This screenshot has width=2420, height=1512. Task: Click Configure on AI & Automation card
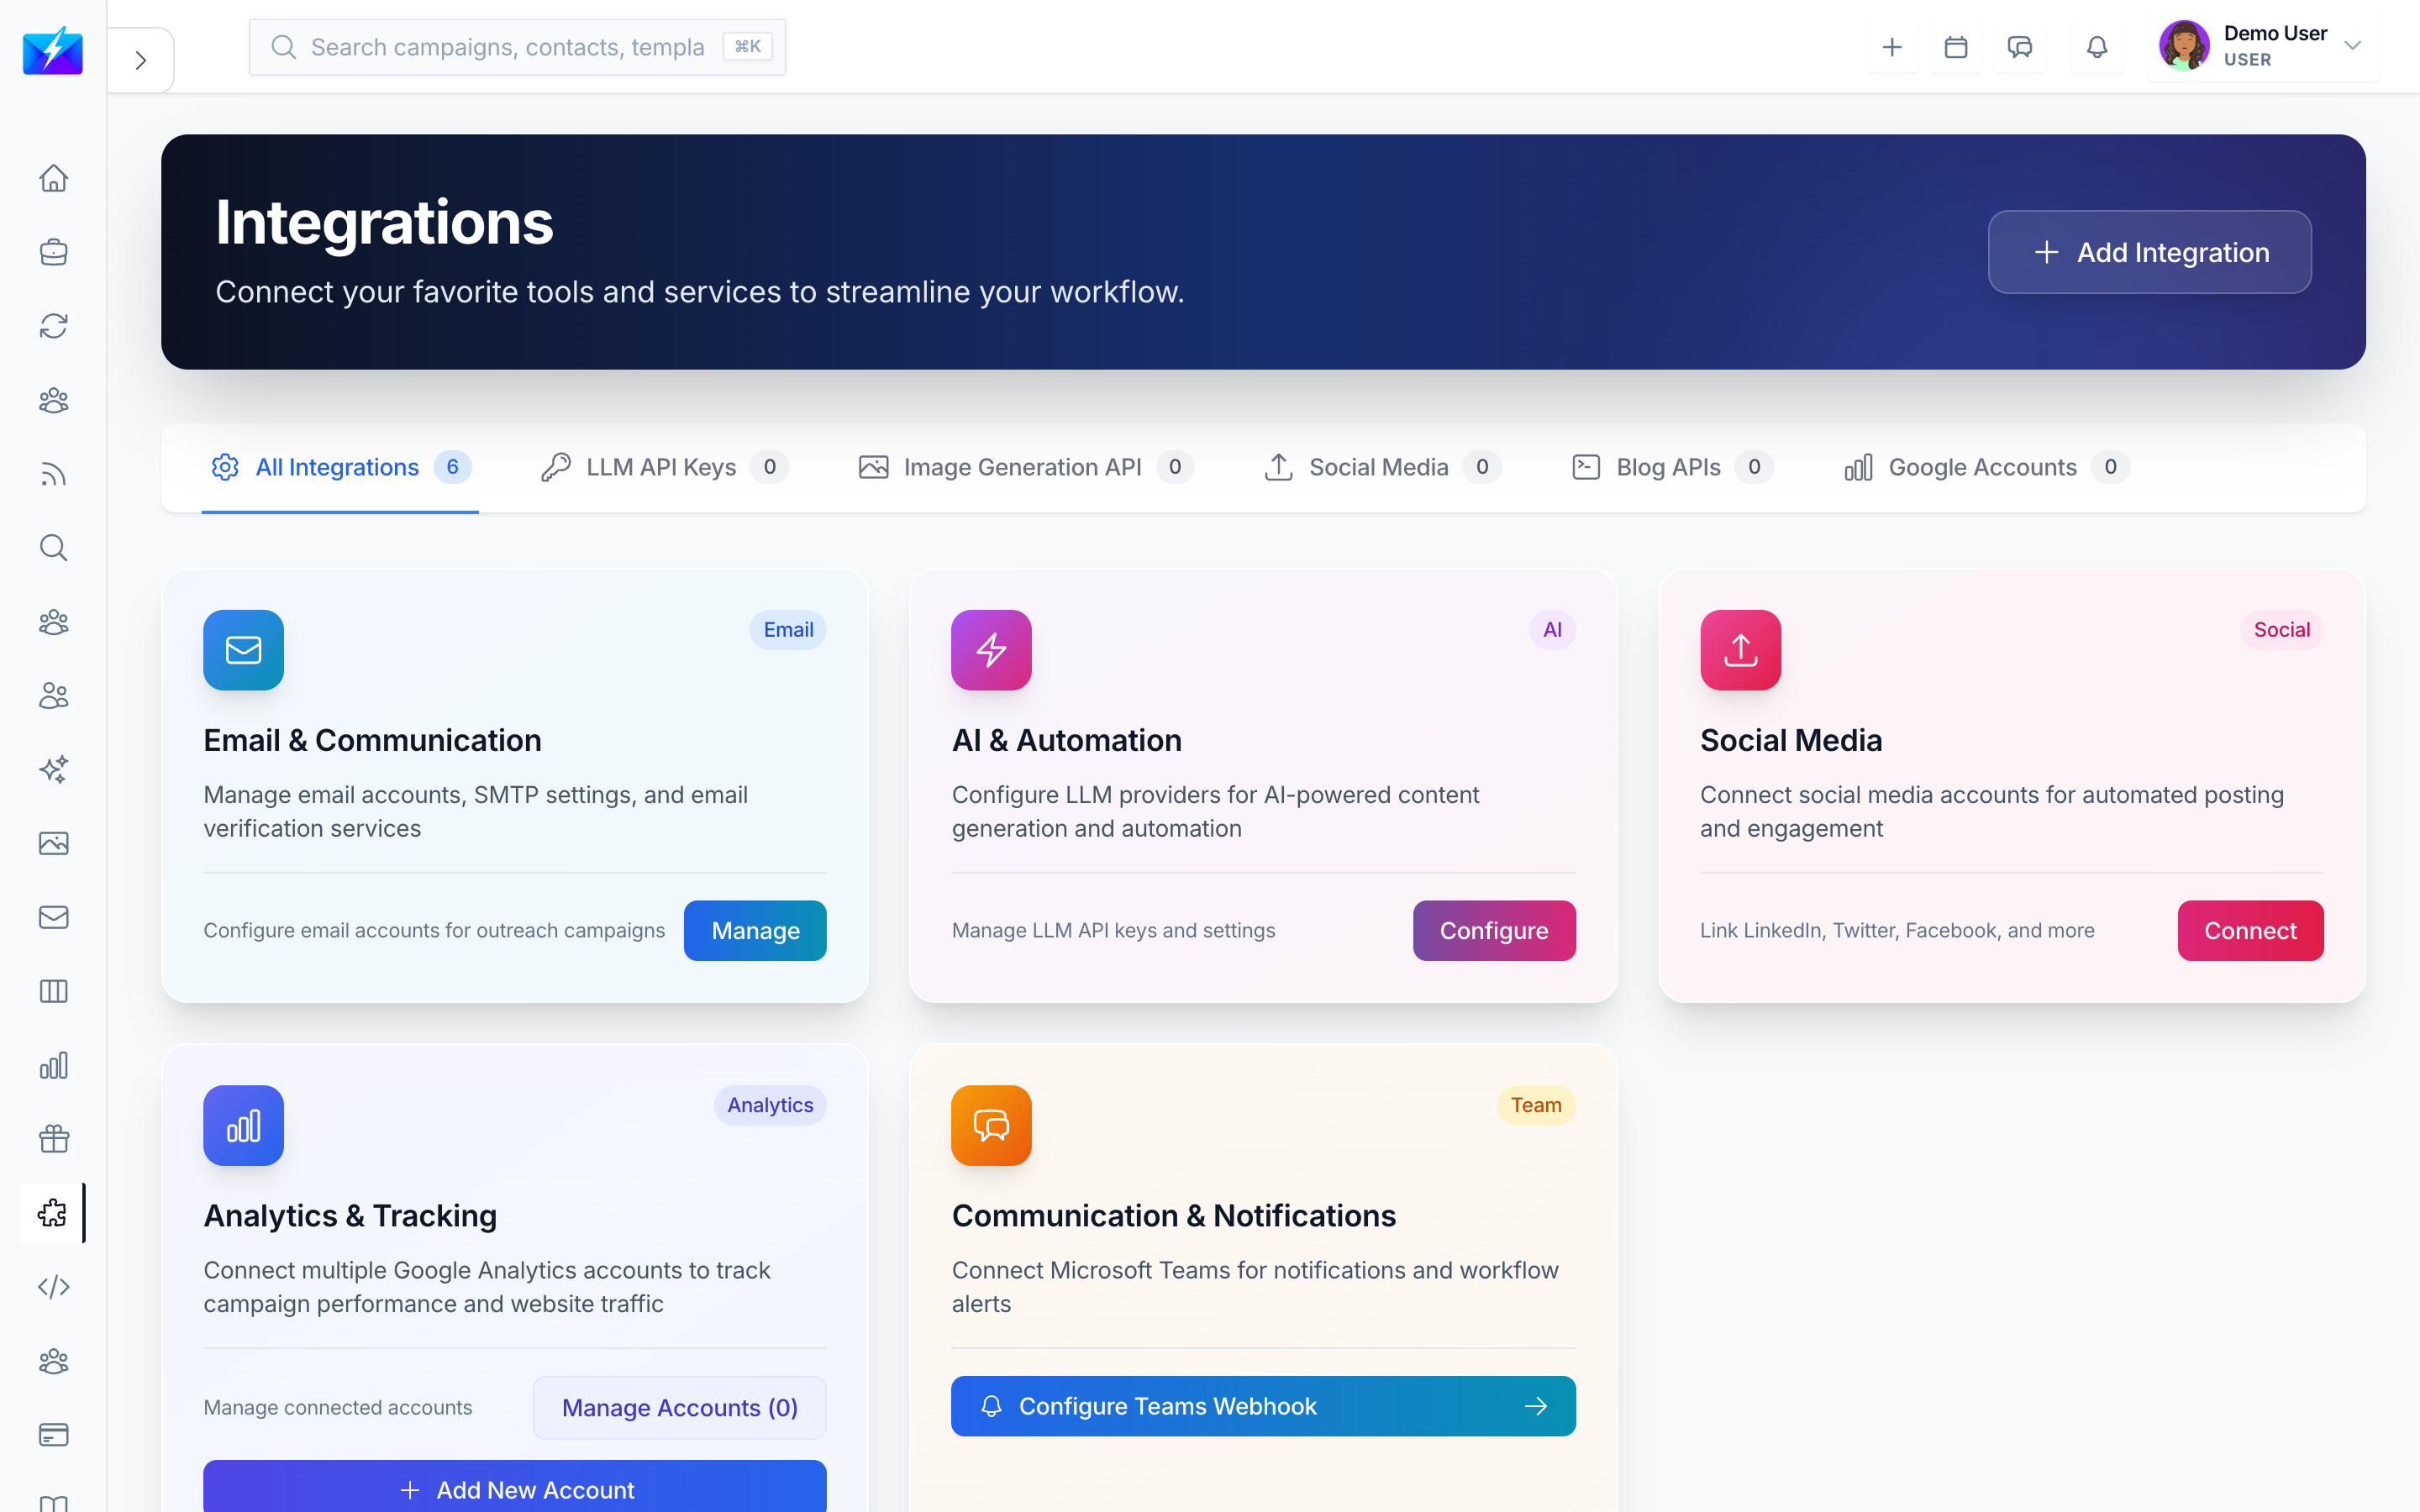1494,930
